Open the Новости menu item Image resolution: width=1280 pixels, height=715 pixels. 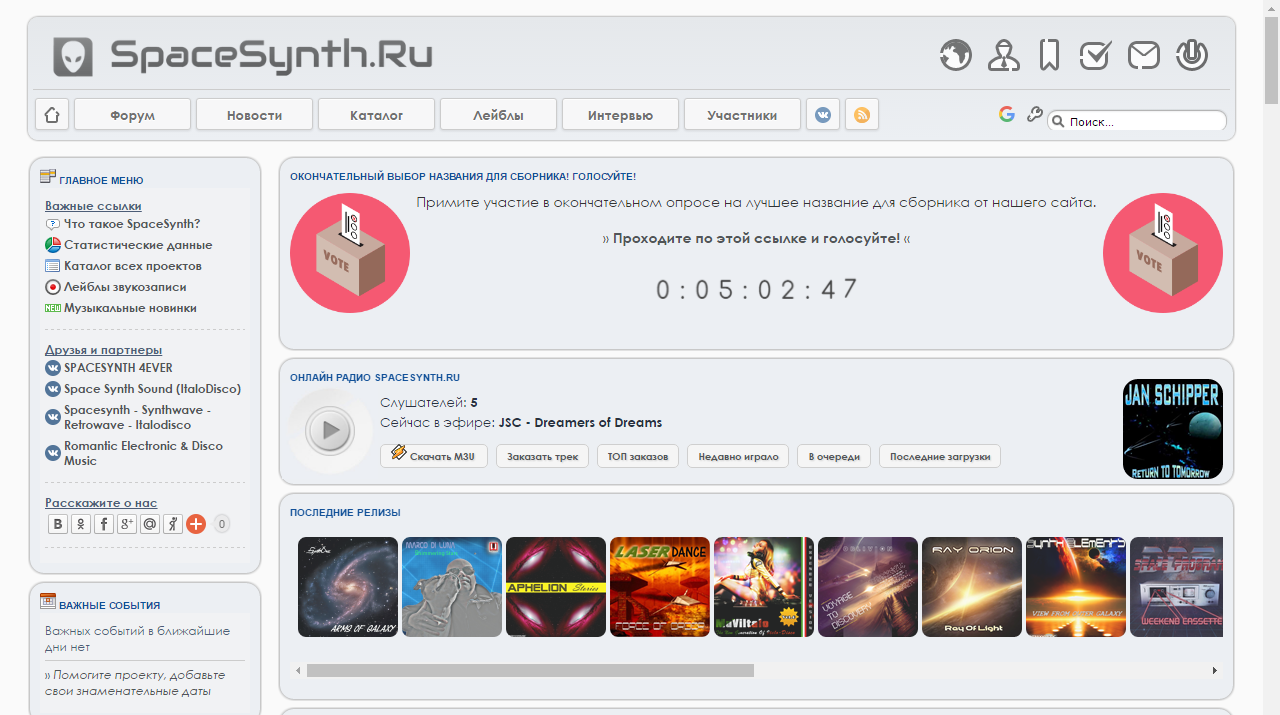click(x=254, y=114)
